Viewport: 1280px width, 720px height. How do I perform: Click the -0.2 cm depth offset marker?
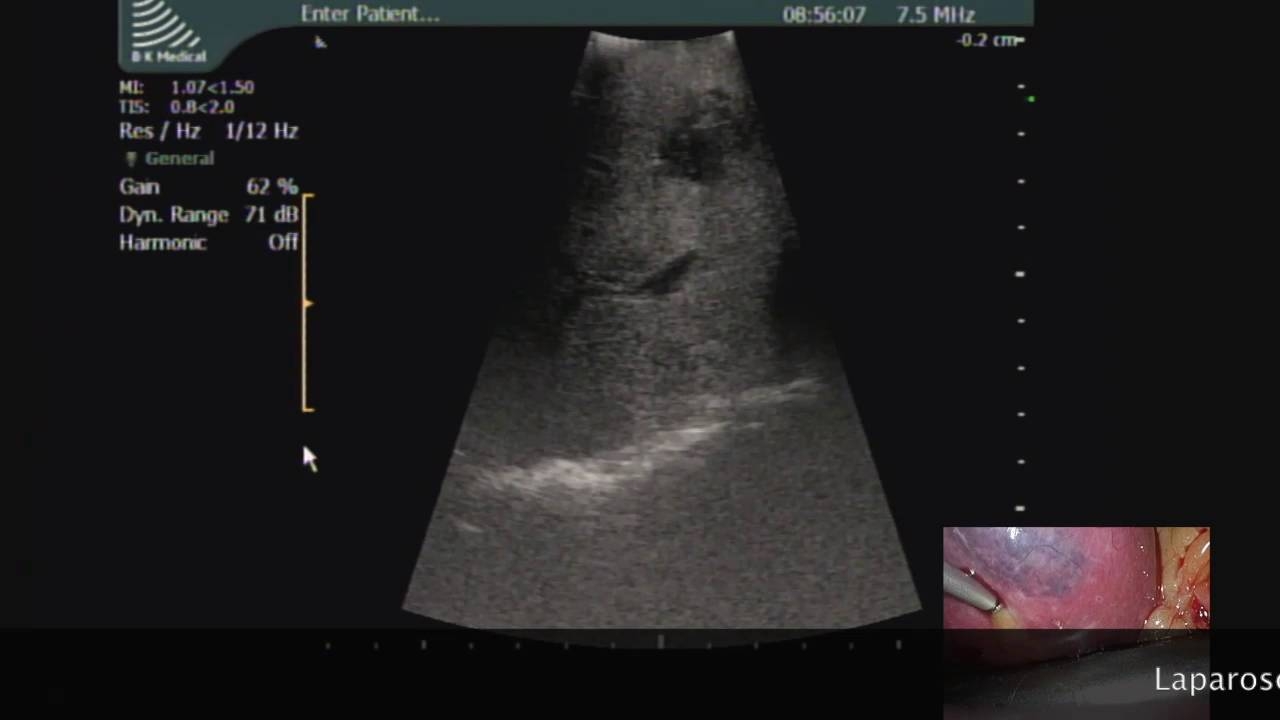[x=990, y=40]
